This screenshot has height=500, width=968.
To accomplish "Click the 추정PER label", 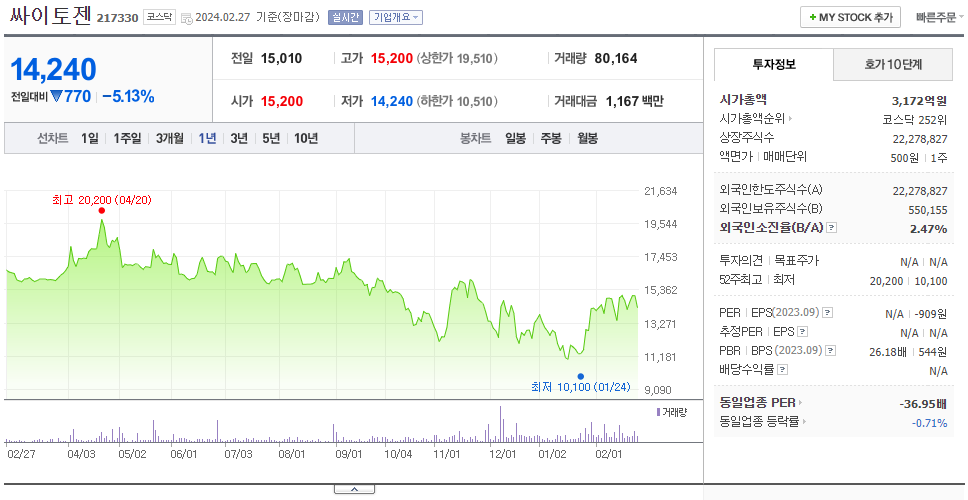I will pyautogui.click(x=741, y=332).
